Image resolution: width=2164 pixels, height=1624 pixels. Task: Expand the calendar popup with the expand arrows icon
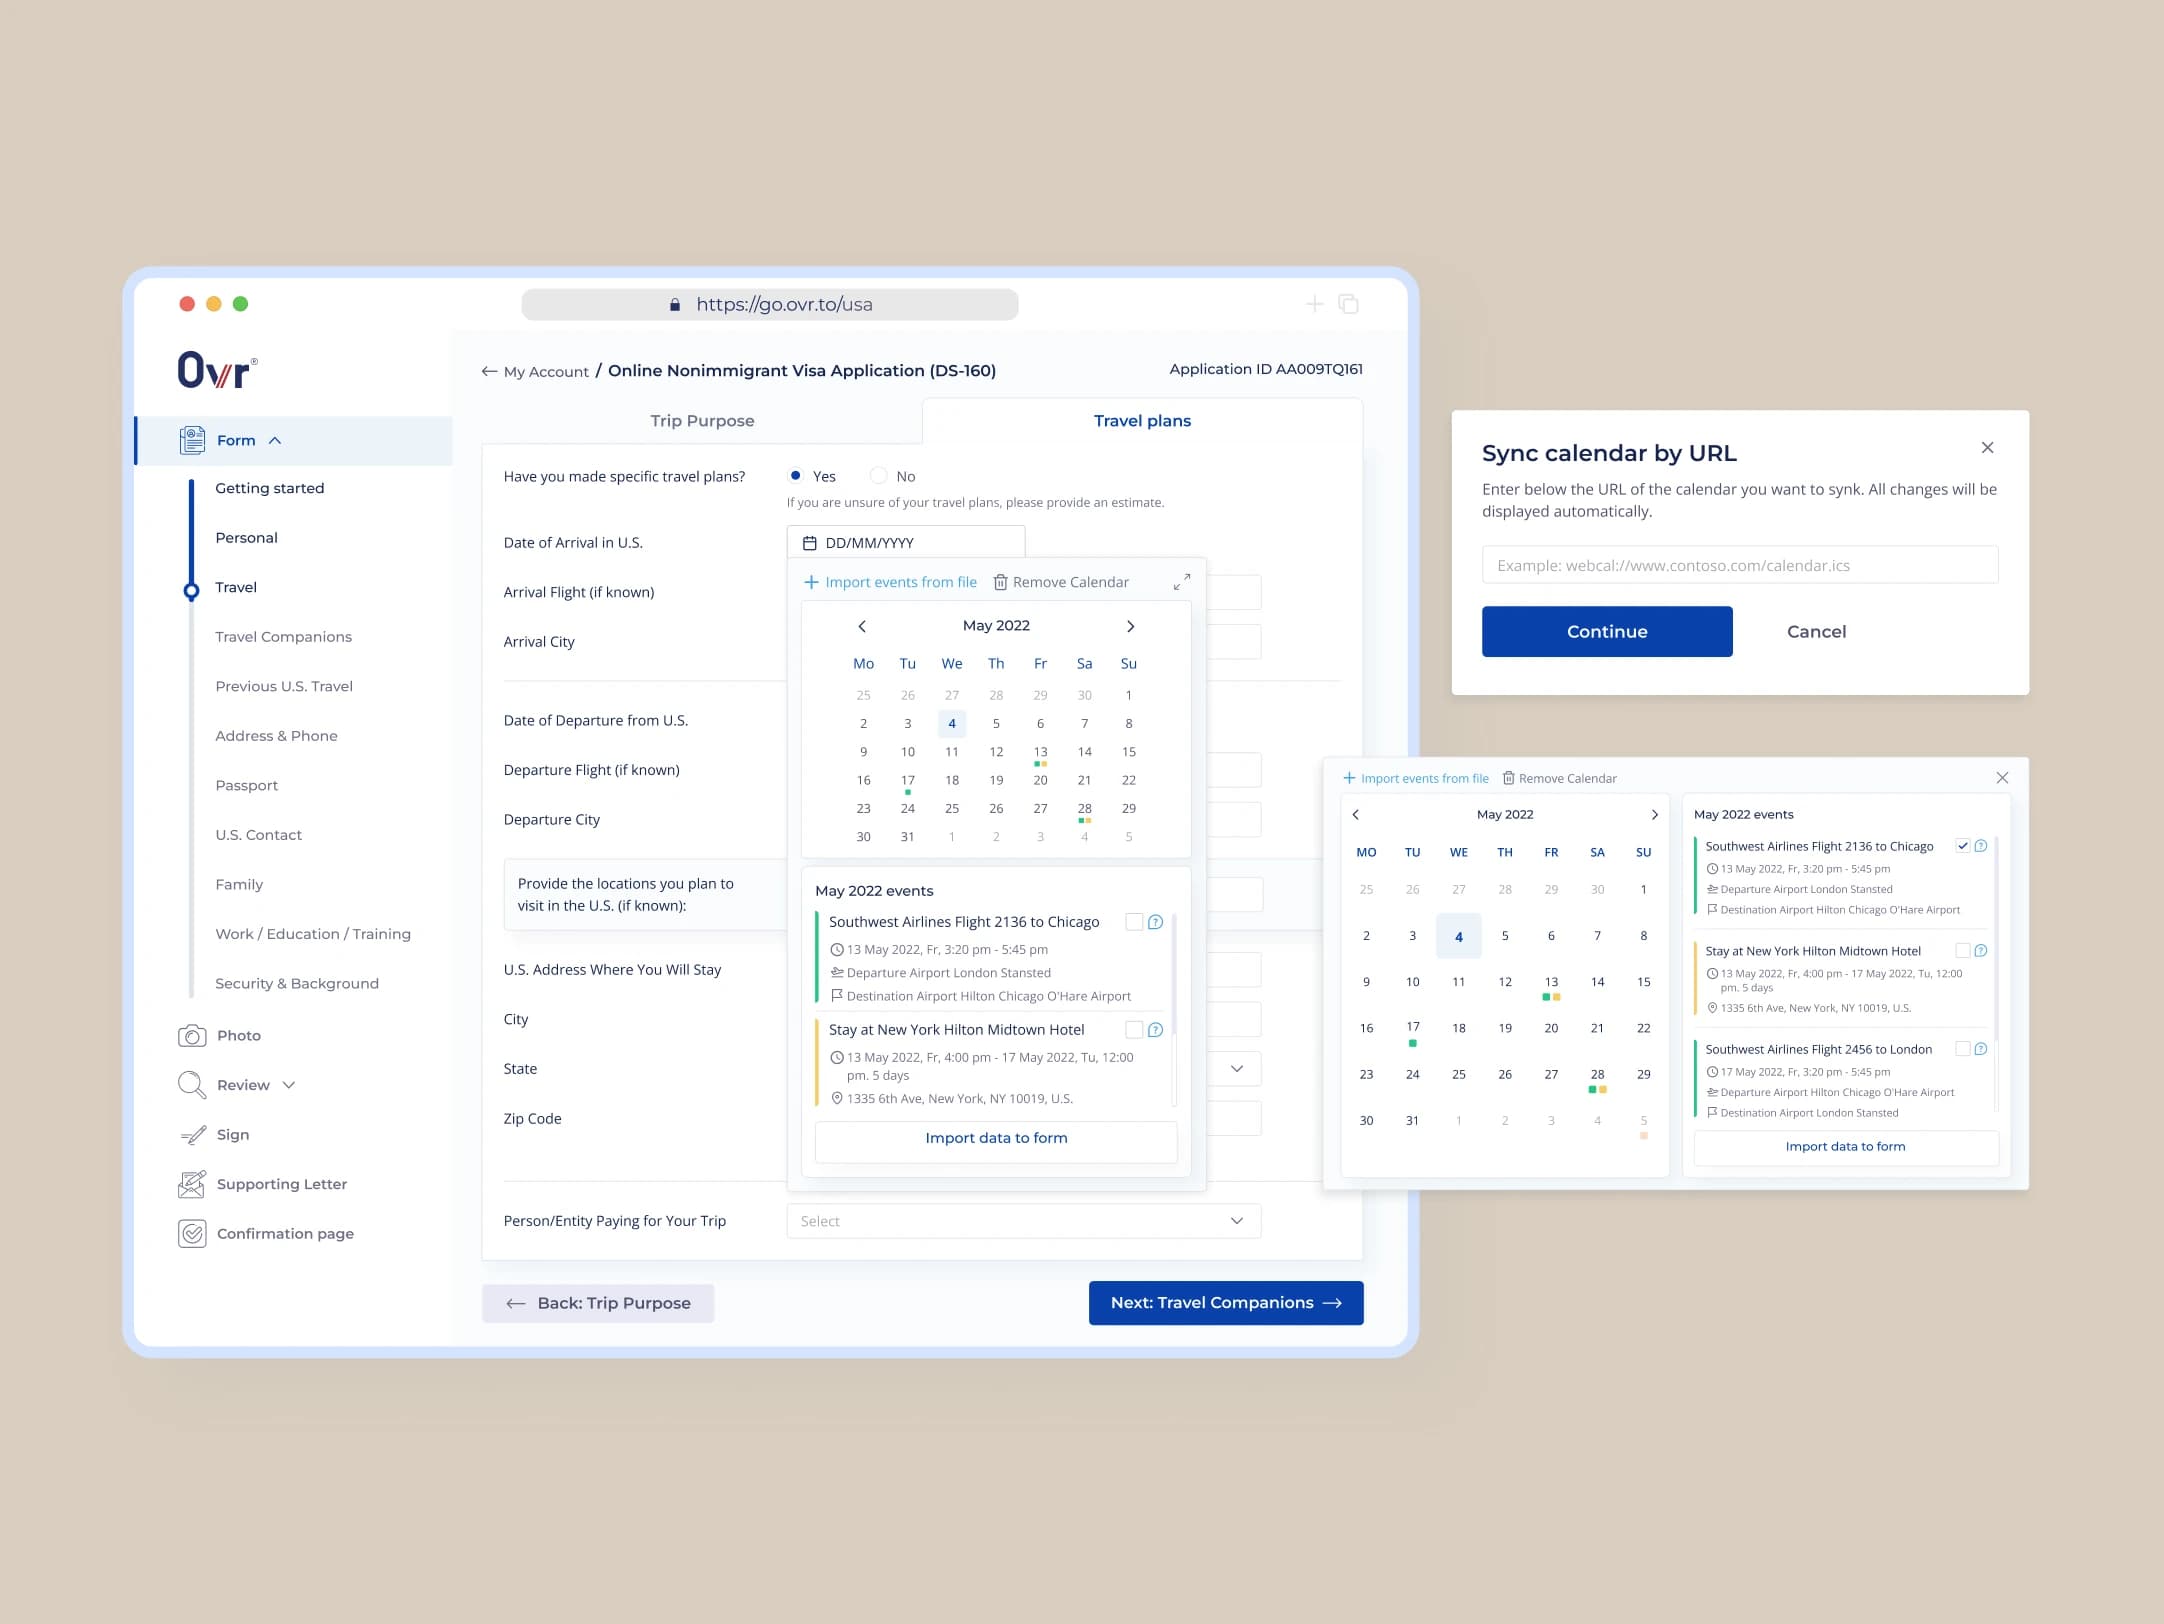pyautogui.click(x=1182, y=582)
